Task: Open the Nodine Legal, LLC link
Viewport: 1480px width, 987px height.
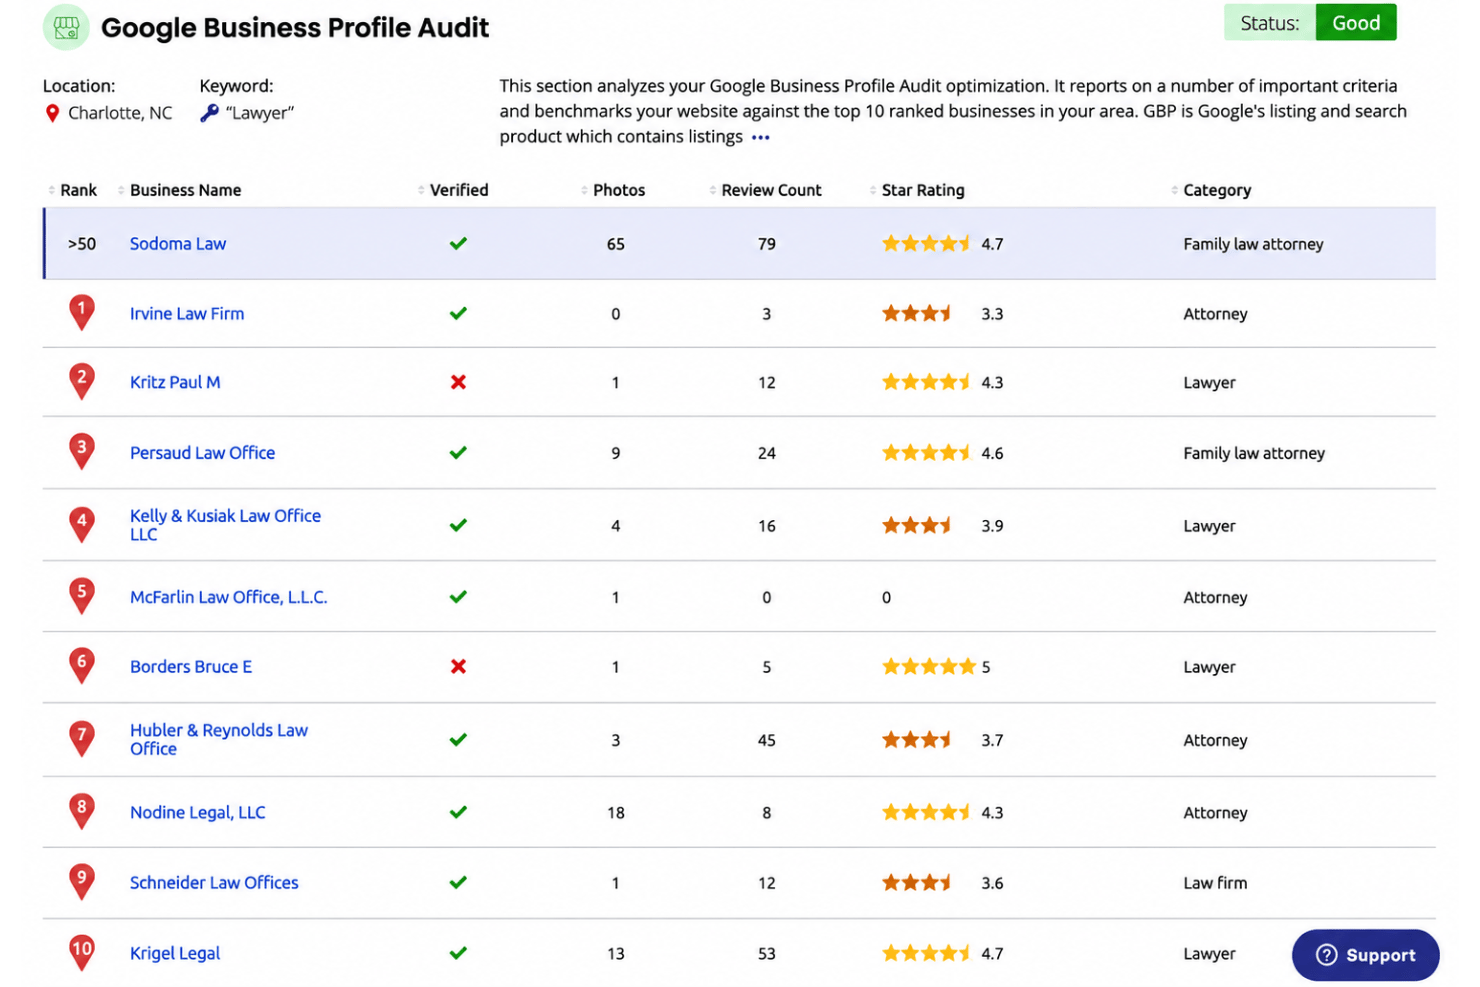Action: (x=198, y=812)
